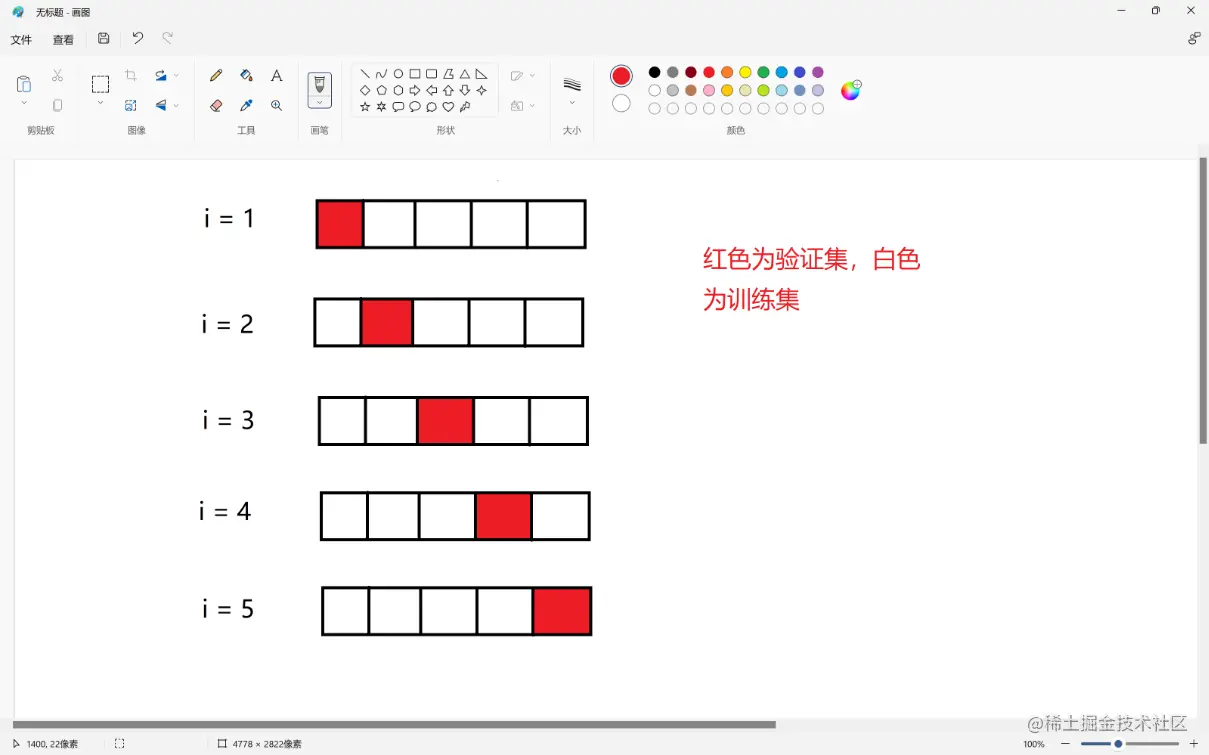Select the Magnifier tool
This screenshot has width=1209, height=755.
click(277, 105)
